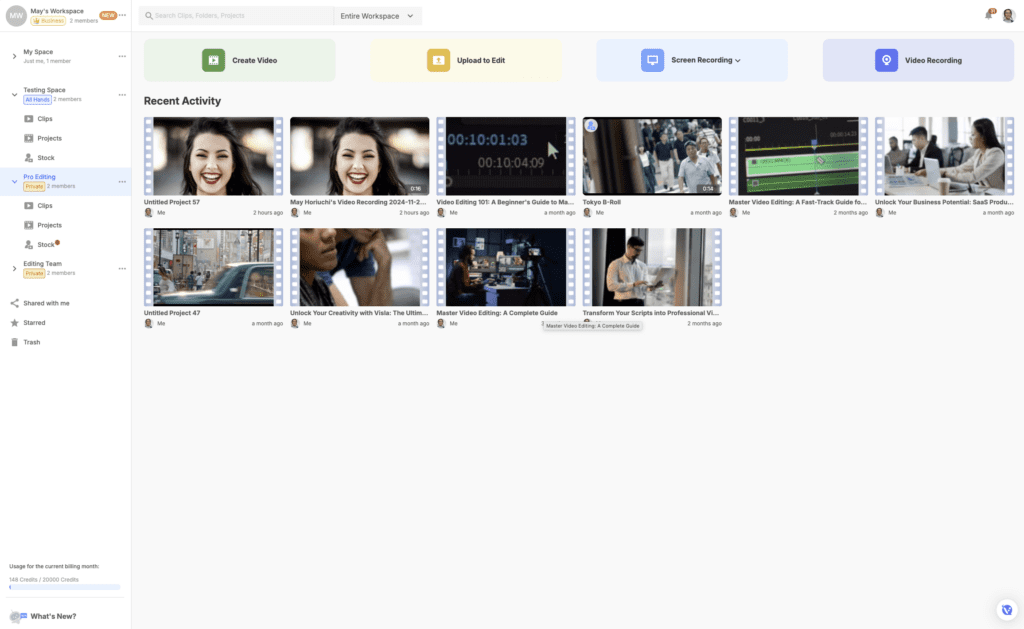Click the All Hands tag under Testing Space

(x=37, y=99)
